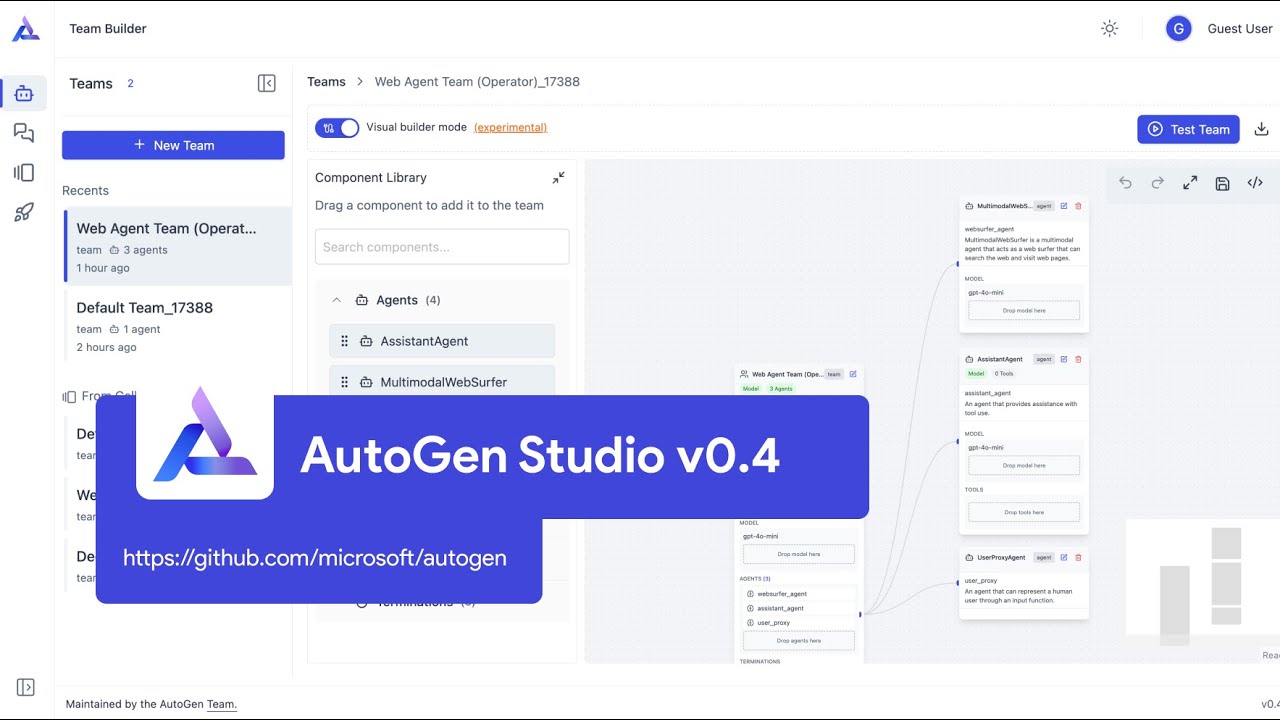This screenshot has width=1280, height=720.
Task: Collapse the Component Library panel
Action: coord(558,177)
